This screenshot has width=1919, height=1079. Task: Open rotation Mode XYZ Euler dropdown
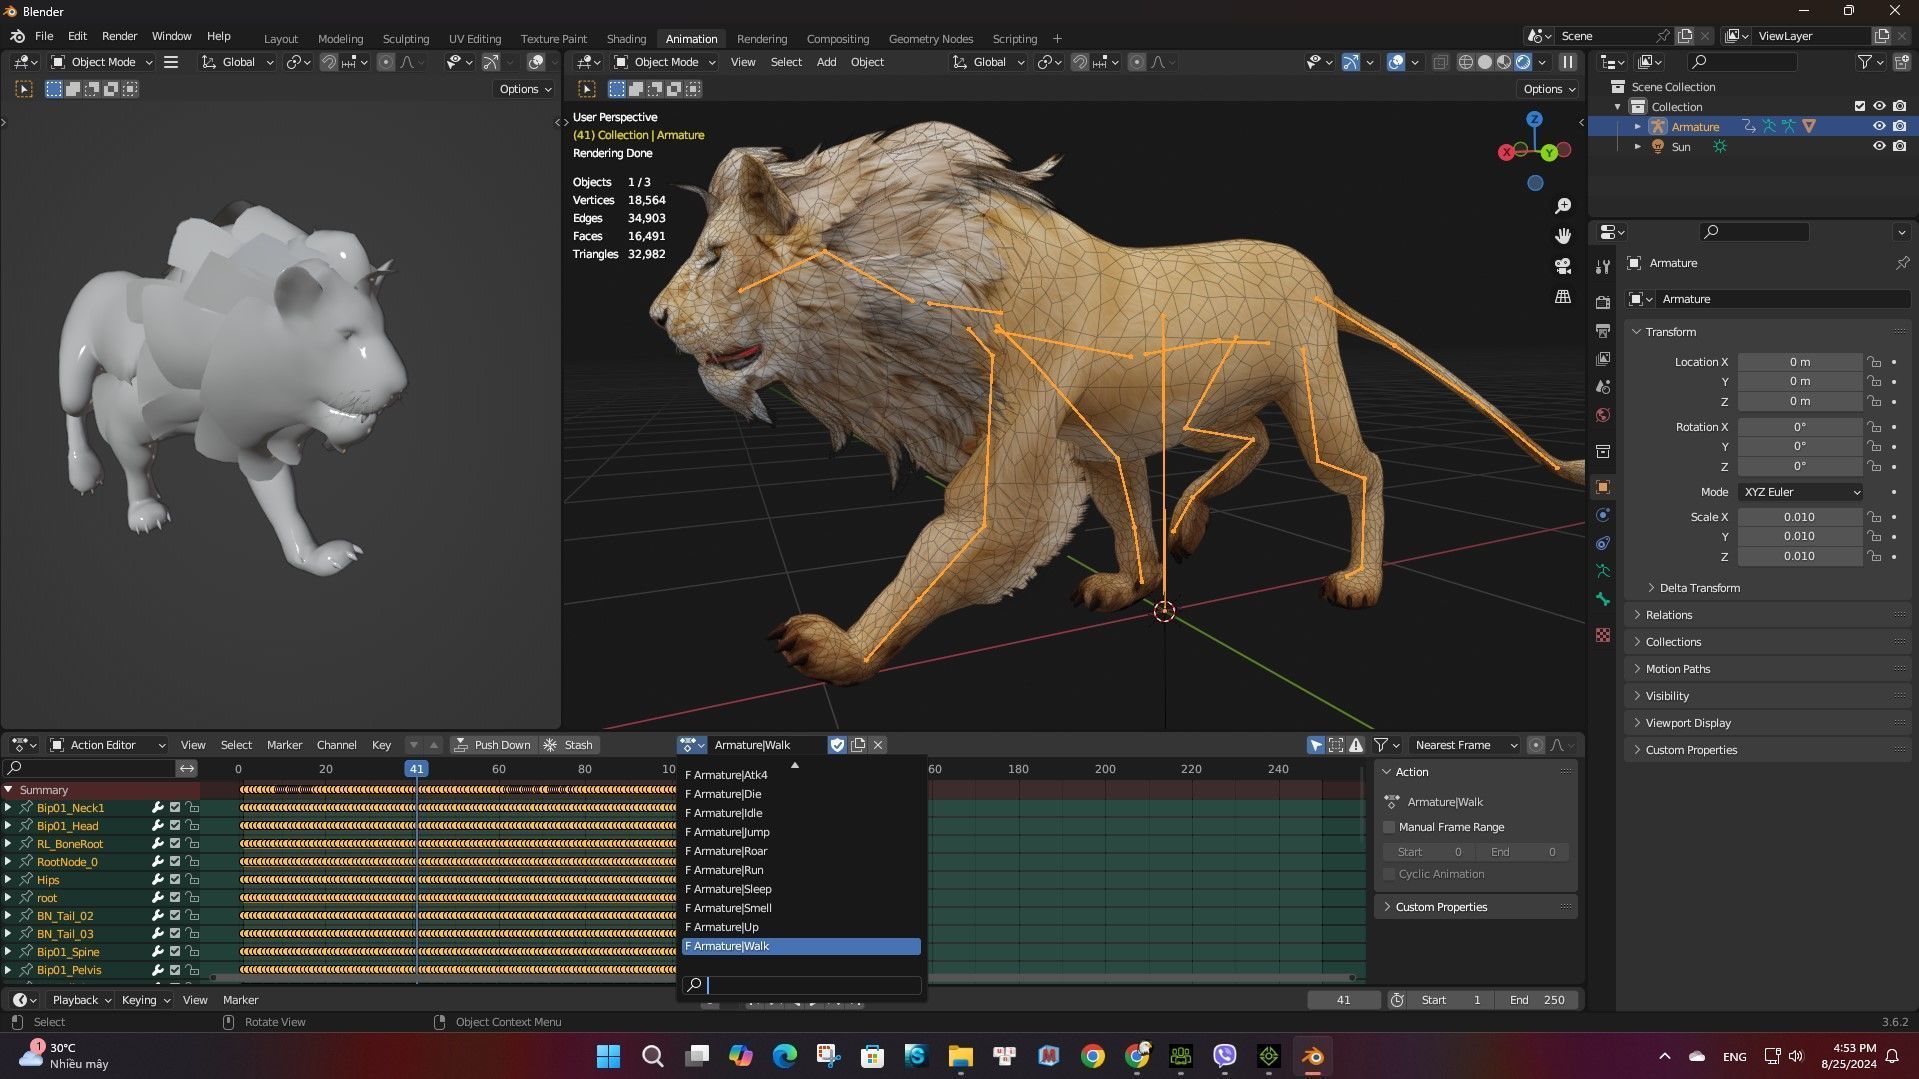click(1801, 492)
